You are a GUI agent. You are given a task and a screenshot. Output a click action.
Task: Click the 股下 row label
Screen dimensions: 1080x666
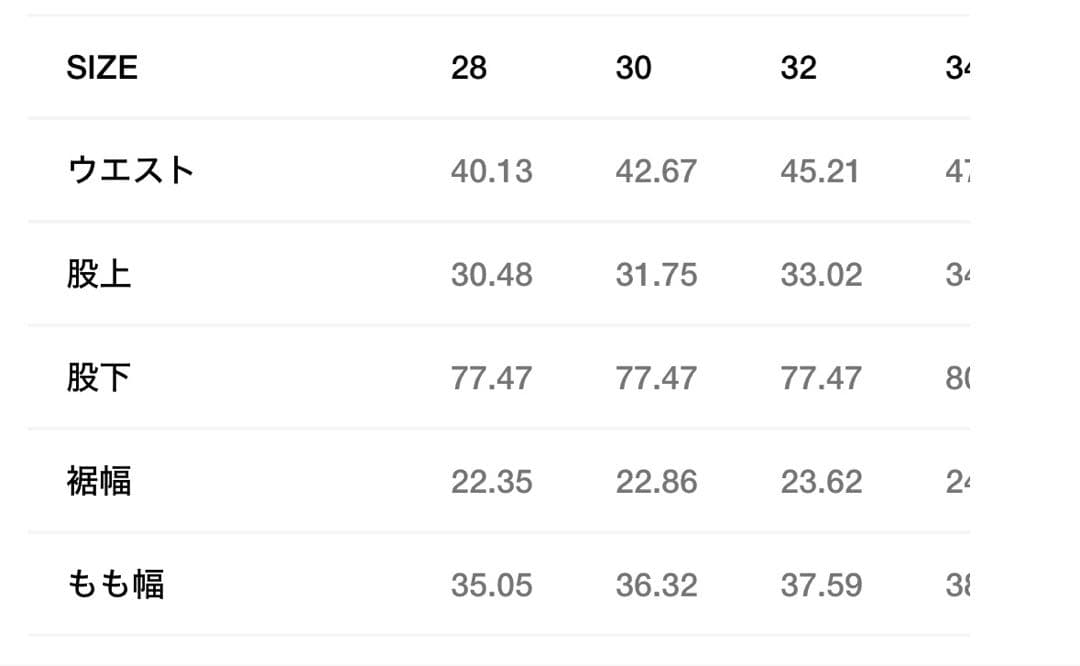[x=99, y=378]
